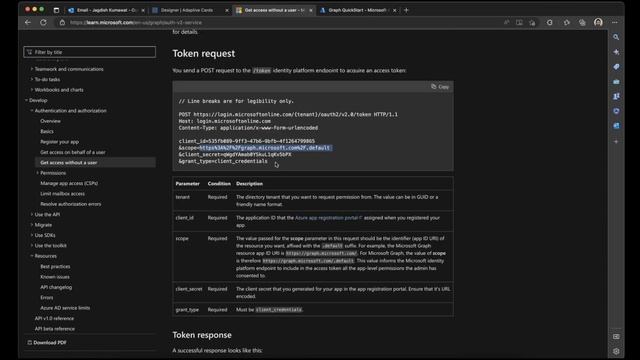
Task: Open the Microsoft 365 sidebar icon
Action: pos(616,111)
